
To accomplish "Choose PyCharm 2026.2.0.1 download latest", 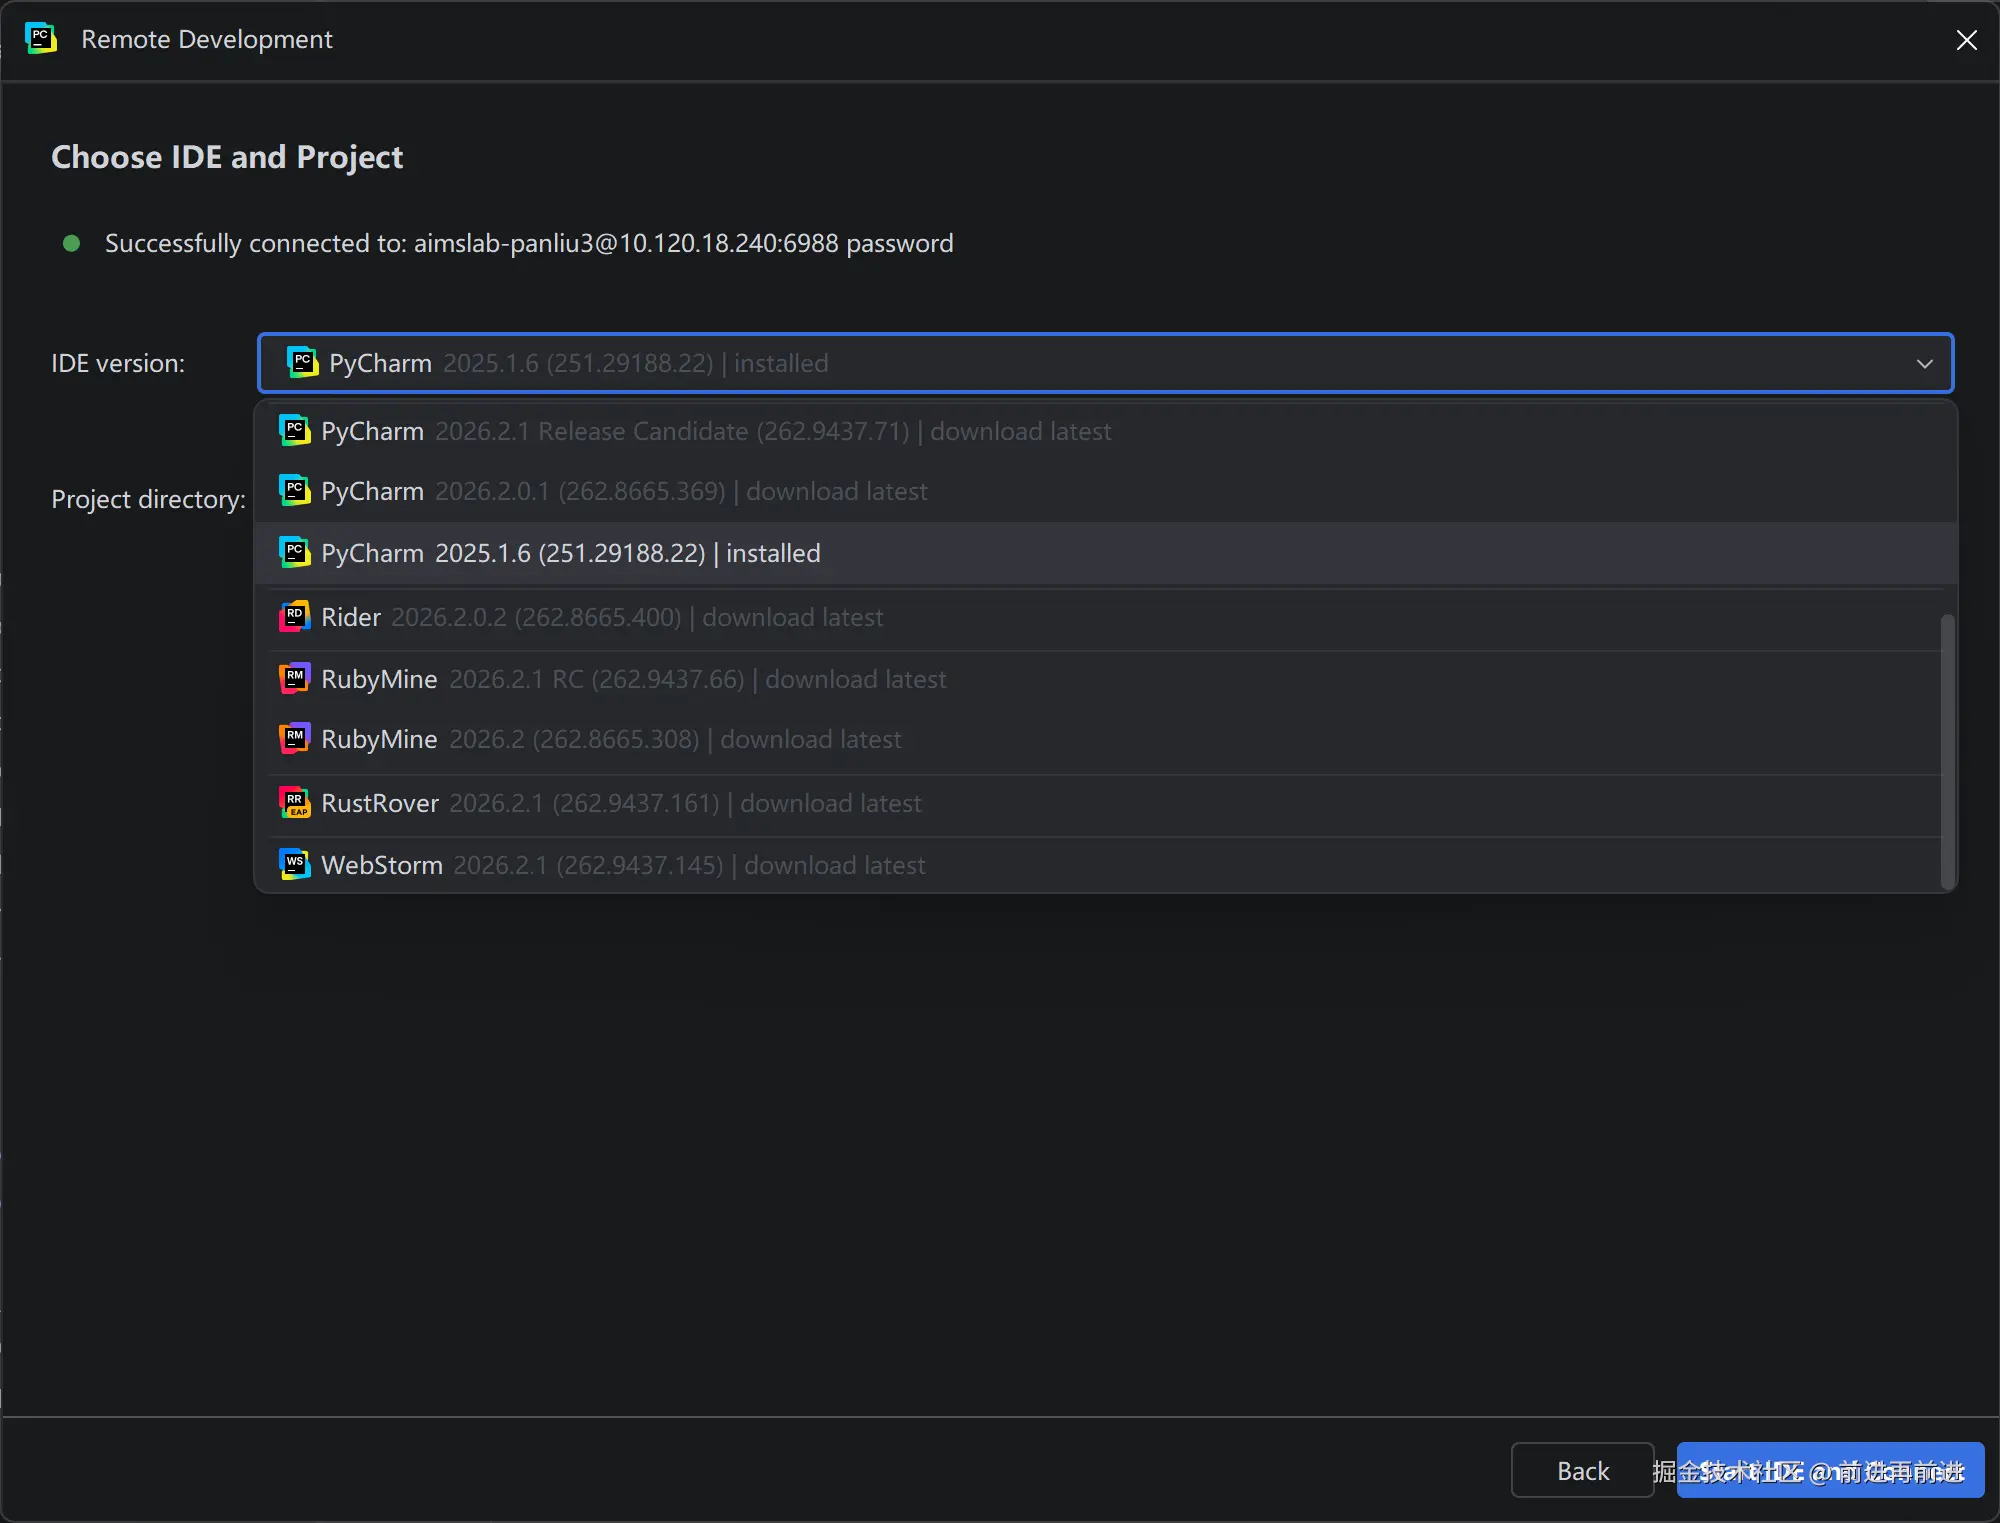I will [1105, 491].
